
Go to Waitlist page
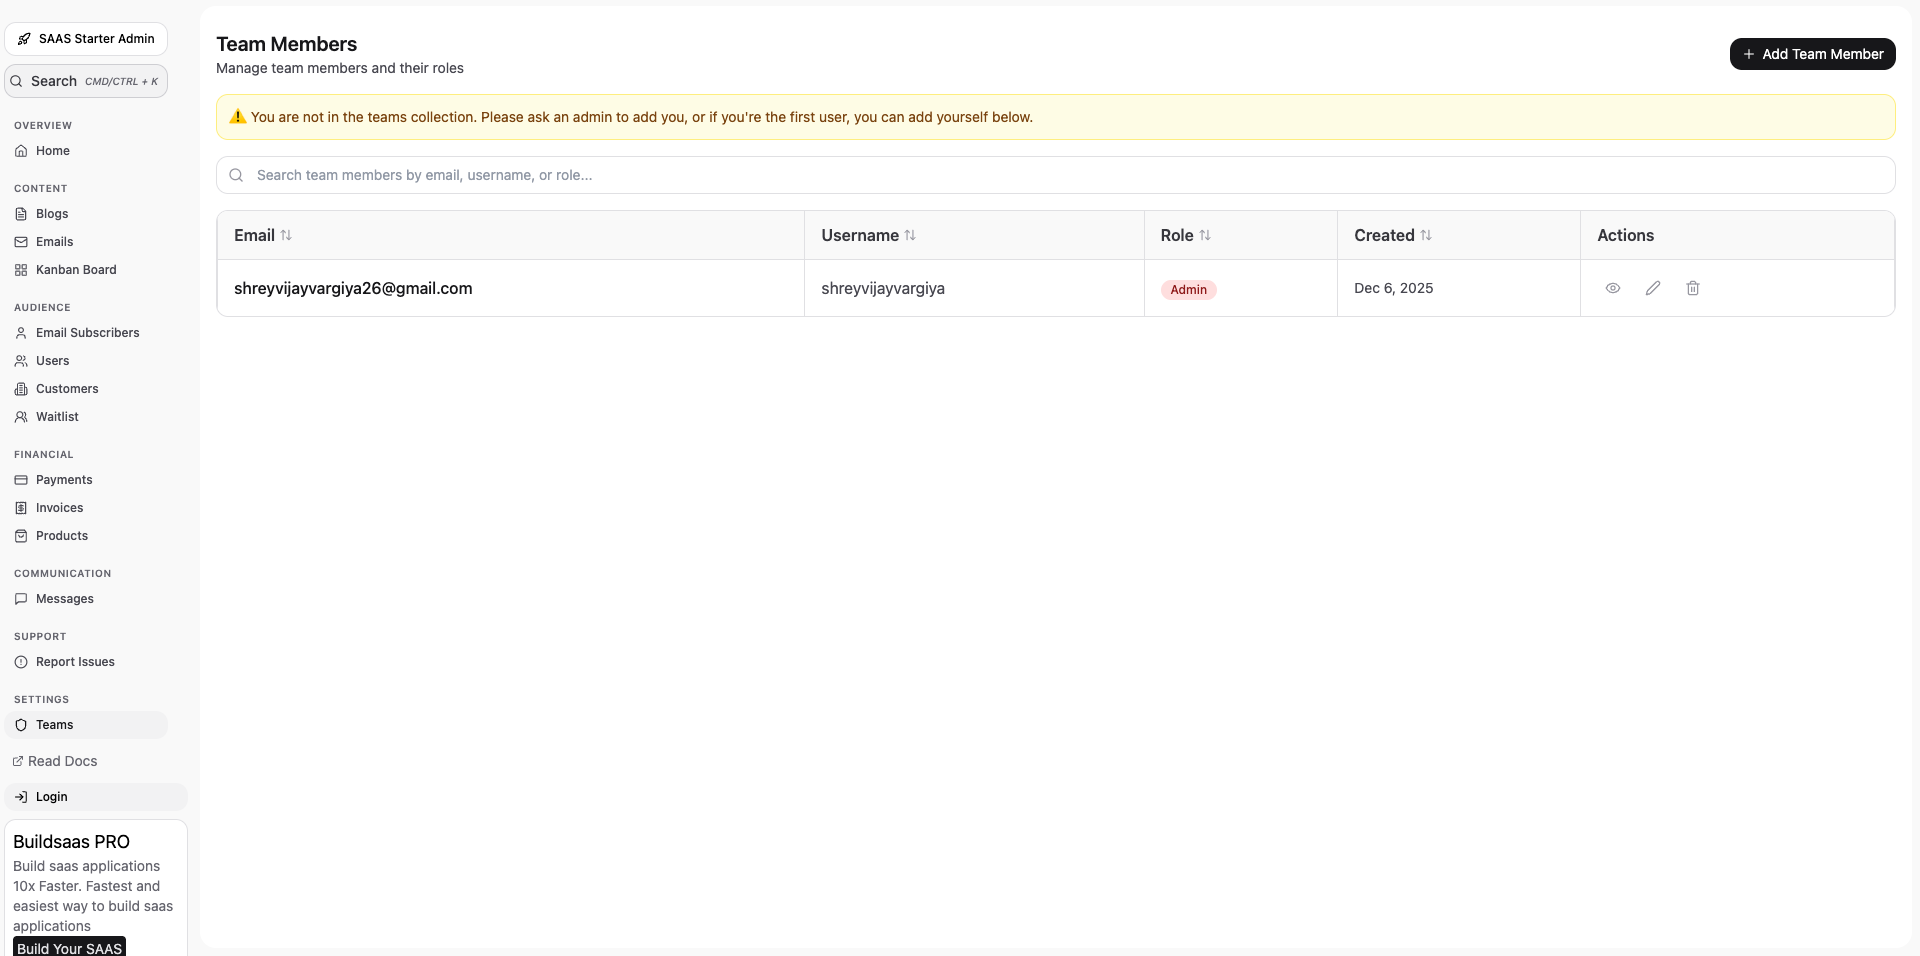click(x=86, y=417)
